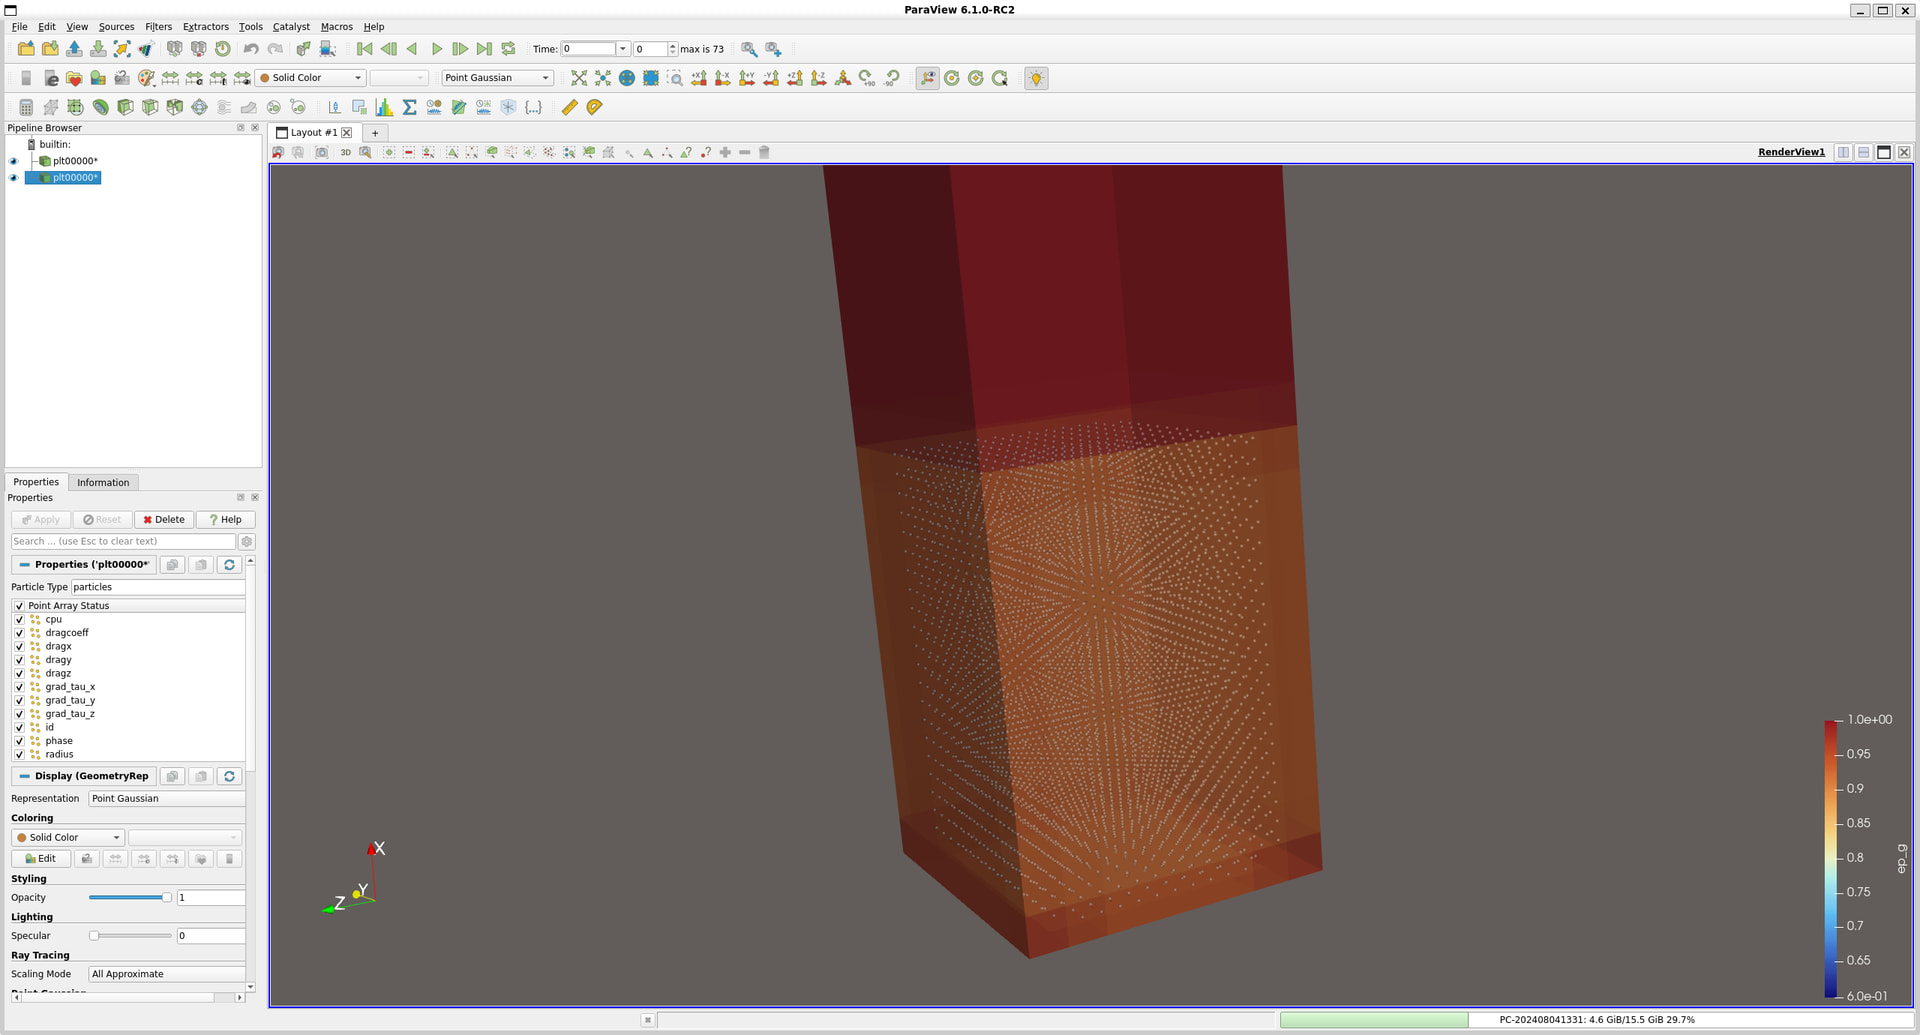This screenshot has height=1035, width=1920.
Task: Uncheck the dragcoeff point array checkbox
Action: point(19,633)
